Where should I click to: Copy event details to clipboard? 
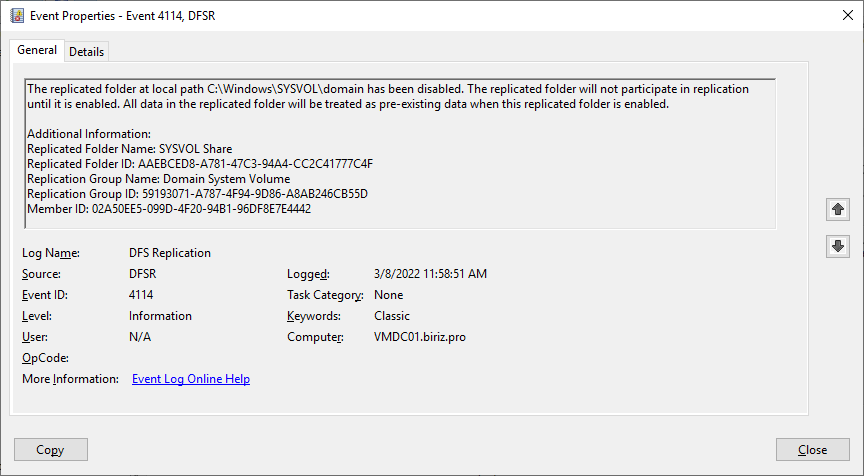[51, 450]
